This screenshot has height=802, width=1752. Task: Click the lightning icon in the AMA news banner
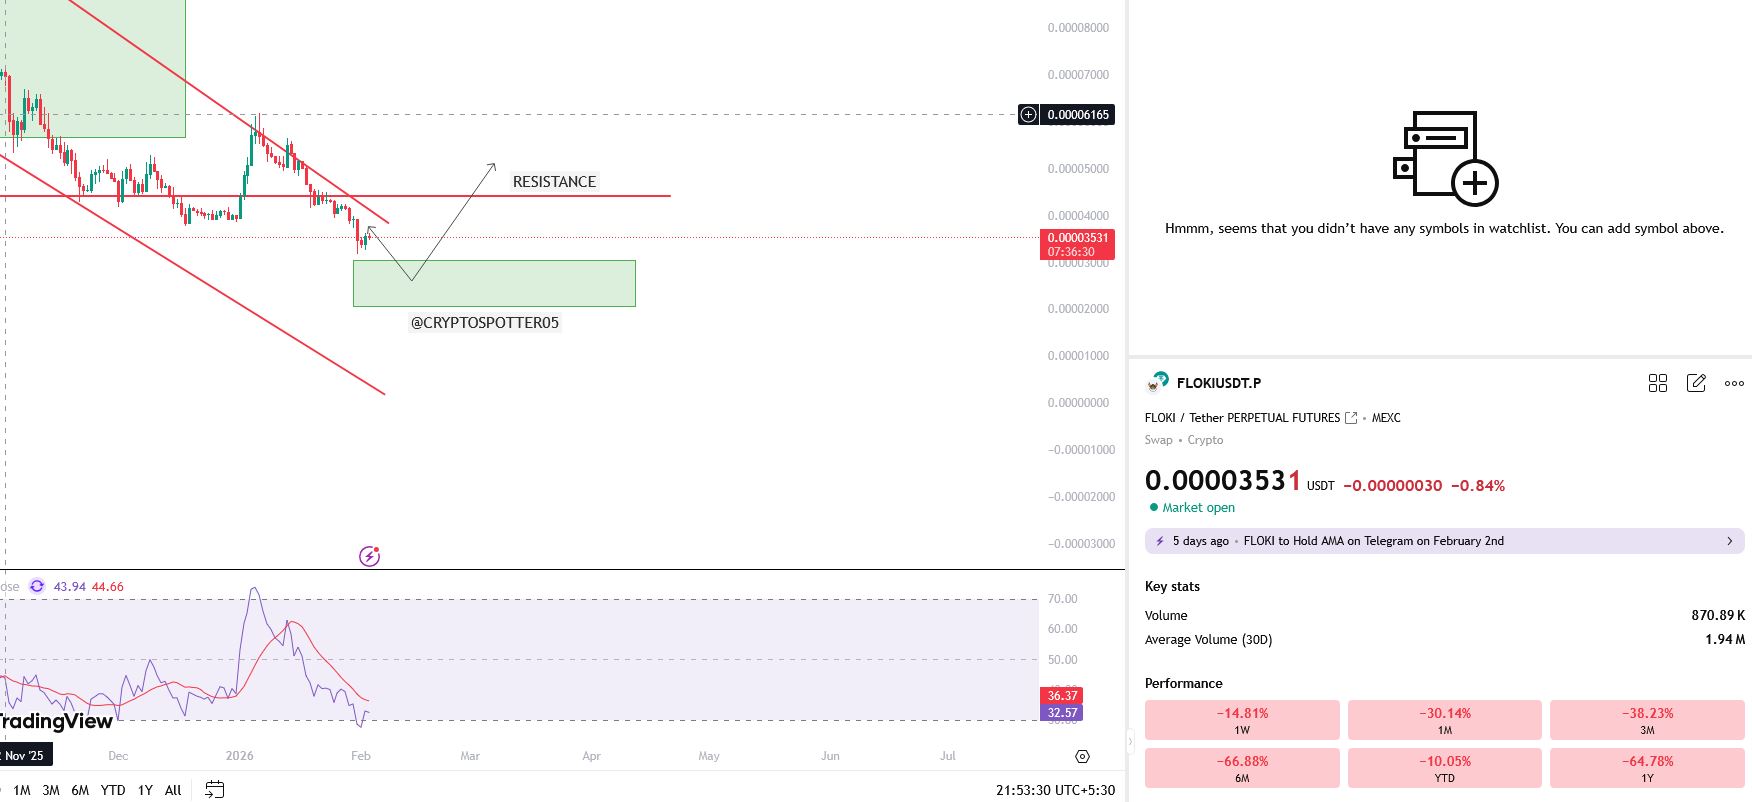point(1160,541)
